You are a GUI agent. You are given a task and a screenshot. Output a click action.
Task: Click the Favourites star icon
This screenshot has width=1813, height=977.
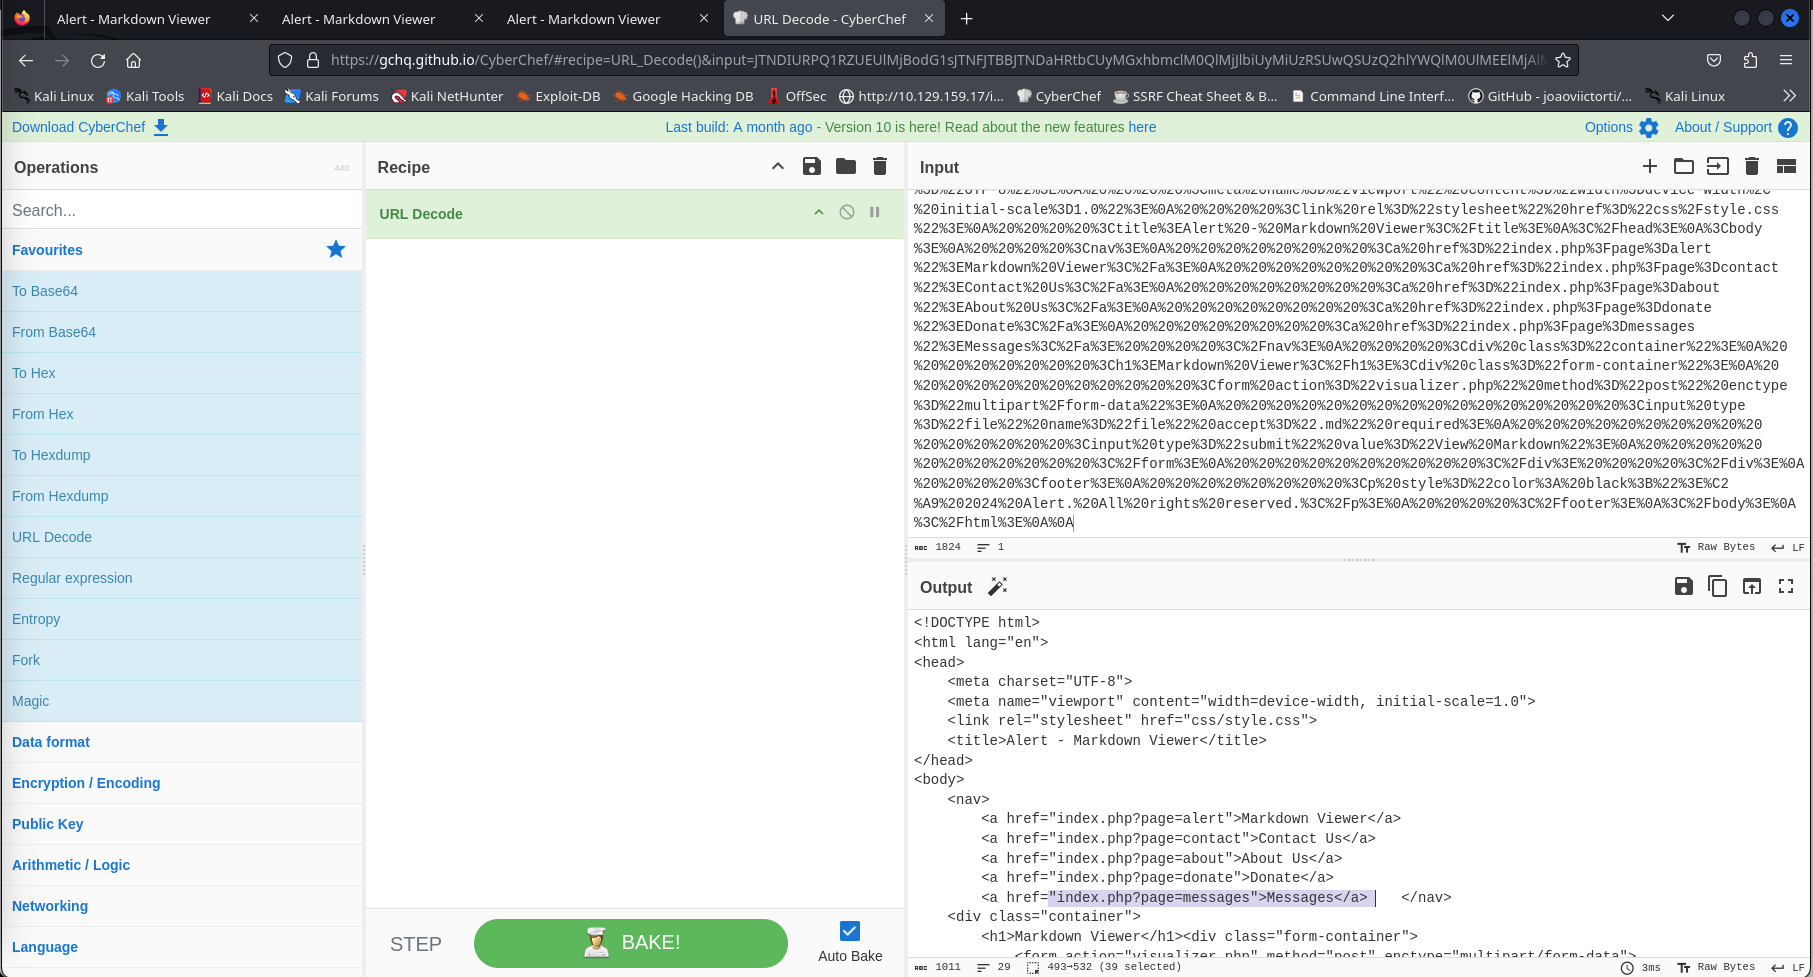click(x=336, y=249)
